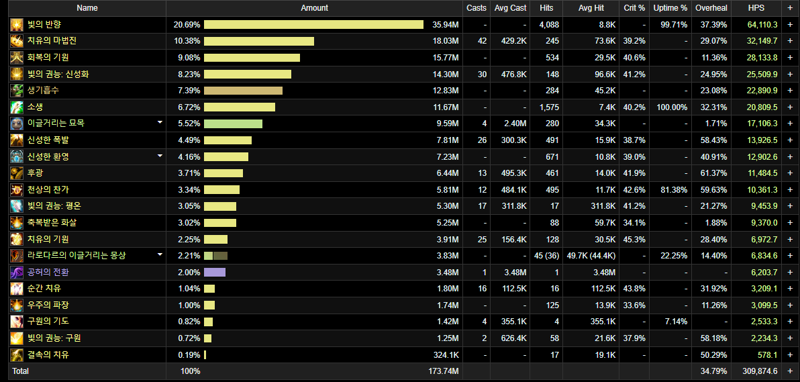The width and height of the screenshot is (800, 382).
Task: Click the 구원의 기도 spell icon
Action: click(x=17, y=322)
